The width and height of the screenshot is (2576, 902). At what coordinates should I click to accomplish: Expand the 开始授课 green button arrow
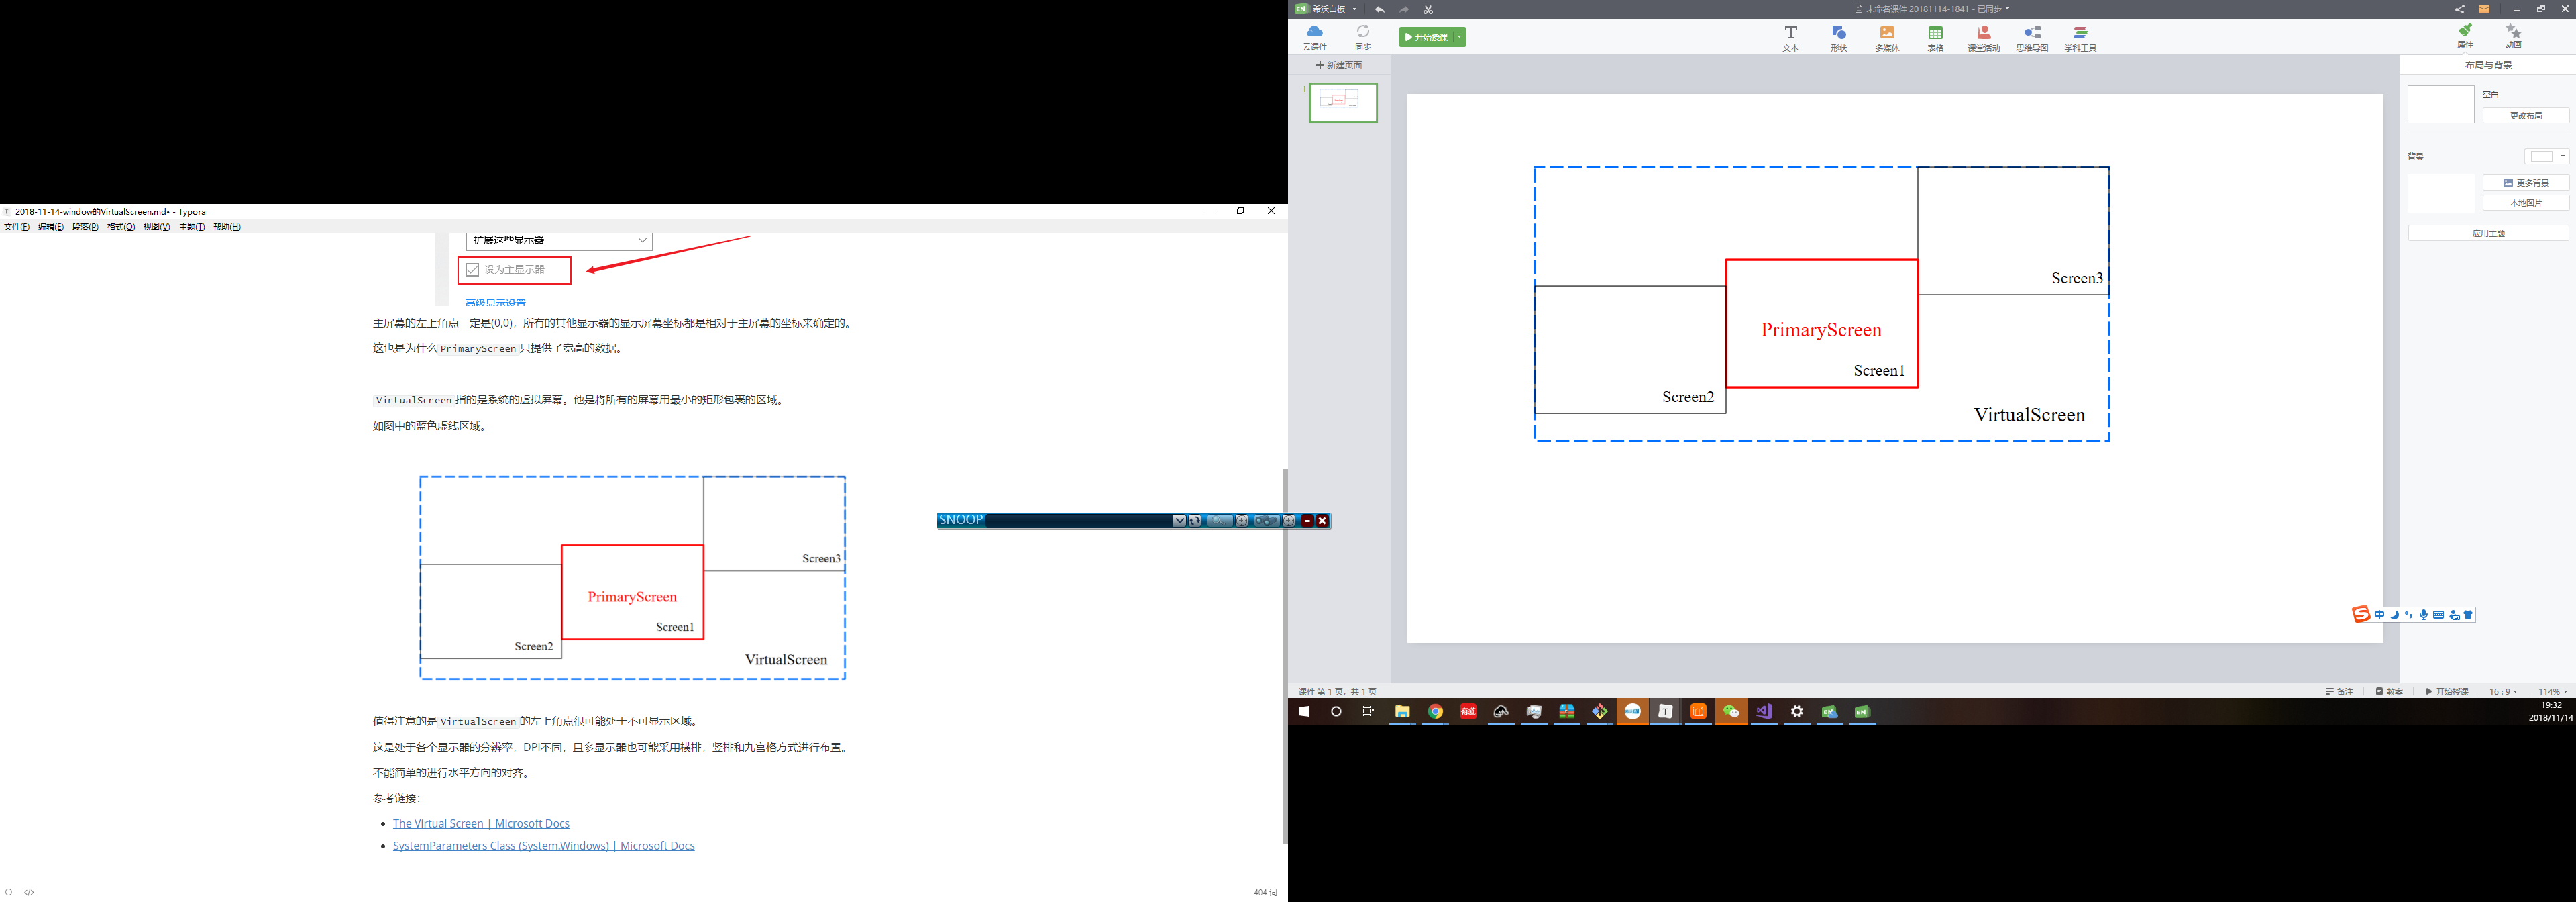(1460, 38)
